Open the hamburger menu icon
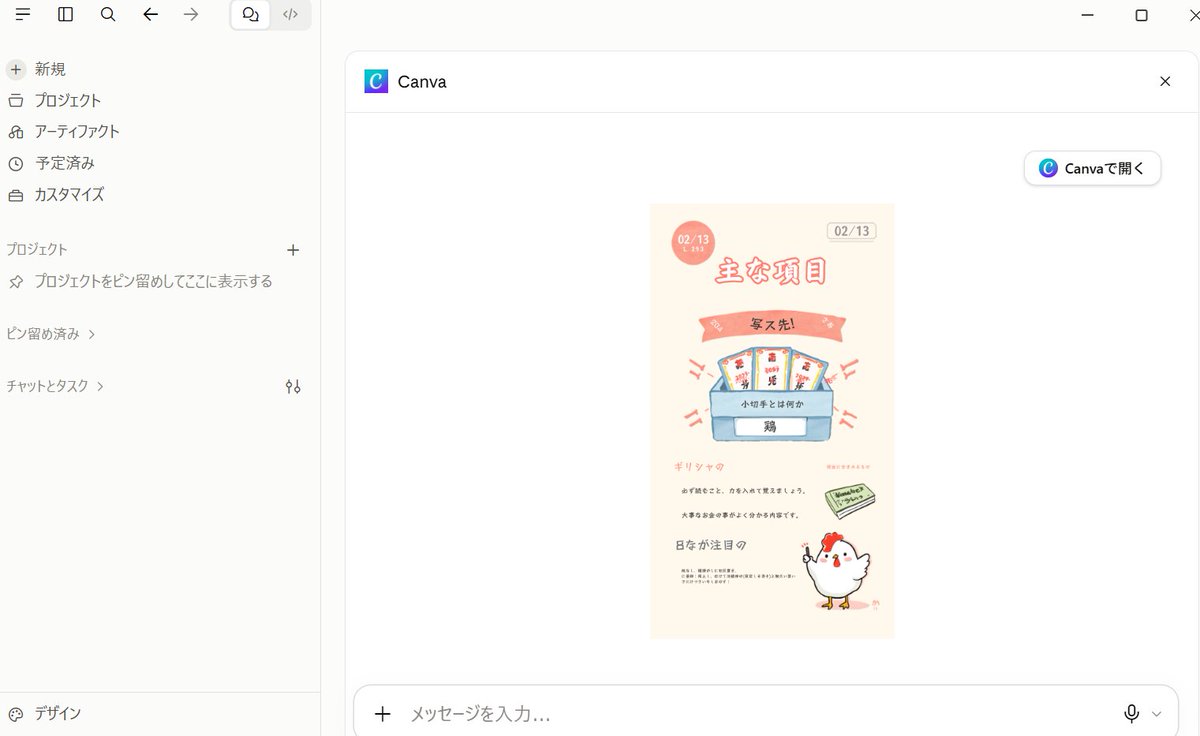This screenshot has height=736, width=1200. (22, 14)
